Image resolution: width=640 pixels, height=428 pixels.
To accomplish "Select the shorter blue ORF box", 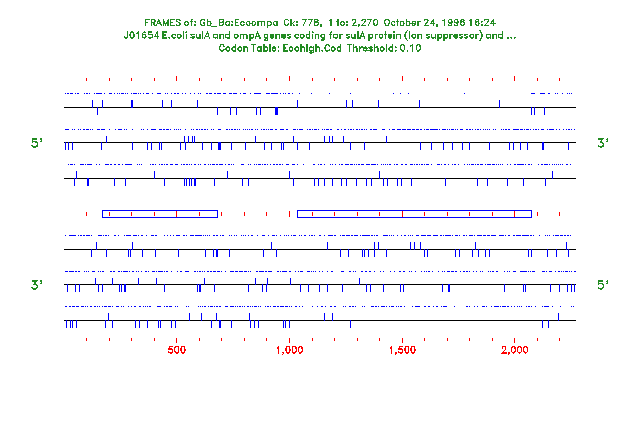I will 160,213.
